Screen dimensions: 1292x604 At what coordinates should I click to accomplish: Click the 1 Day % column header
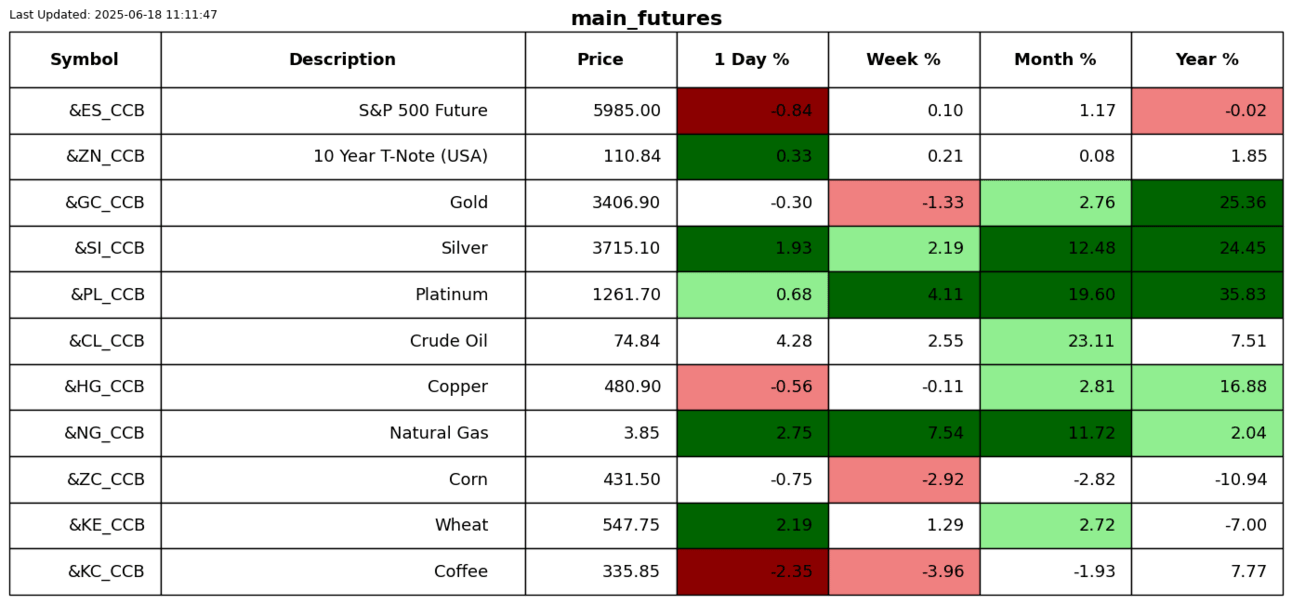coord(752,60)
